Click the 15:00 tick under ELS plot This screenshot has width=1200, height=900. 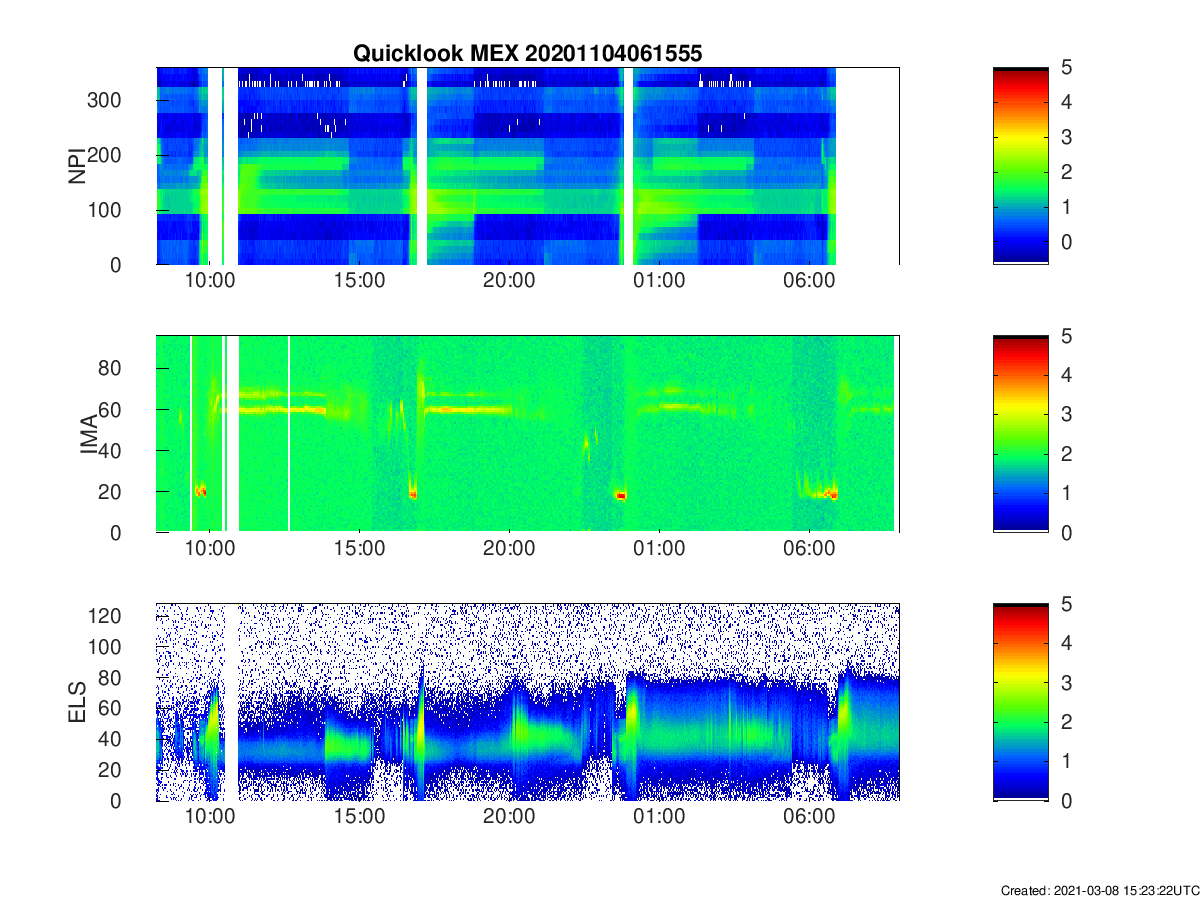pos(359,817)
